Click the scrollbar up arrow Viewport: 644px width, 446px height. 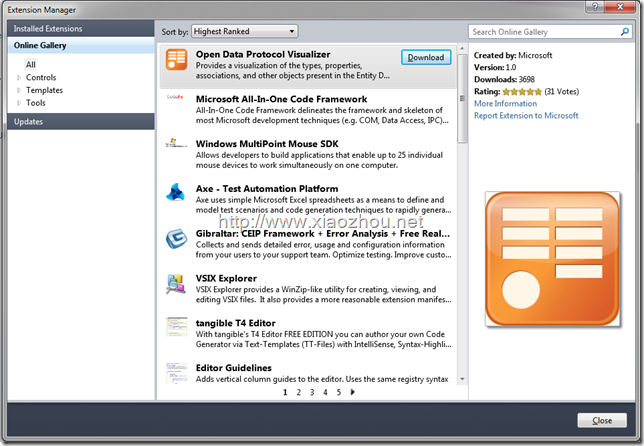pos(462,49)
